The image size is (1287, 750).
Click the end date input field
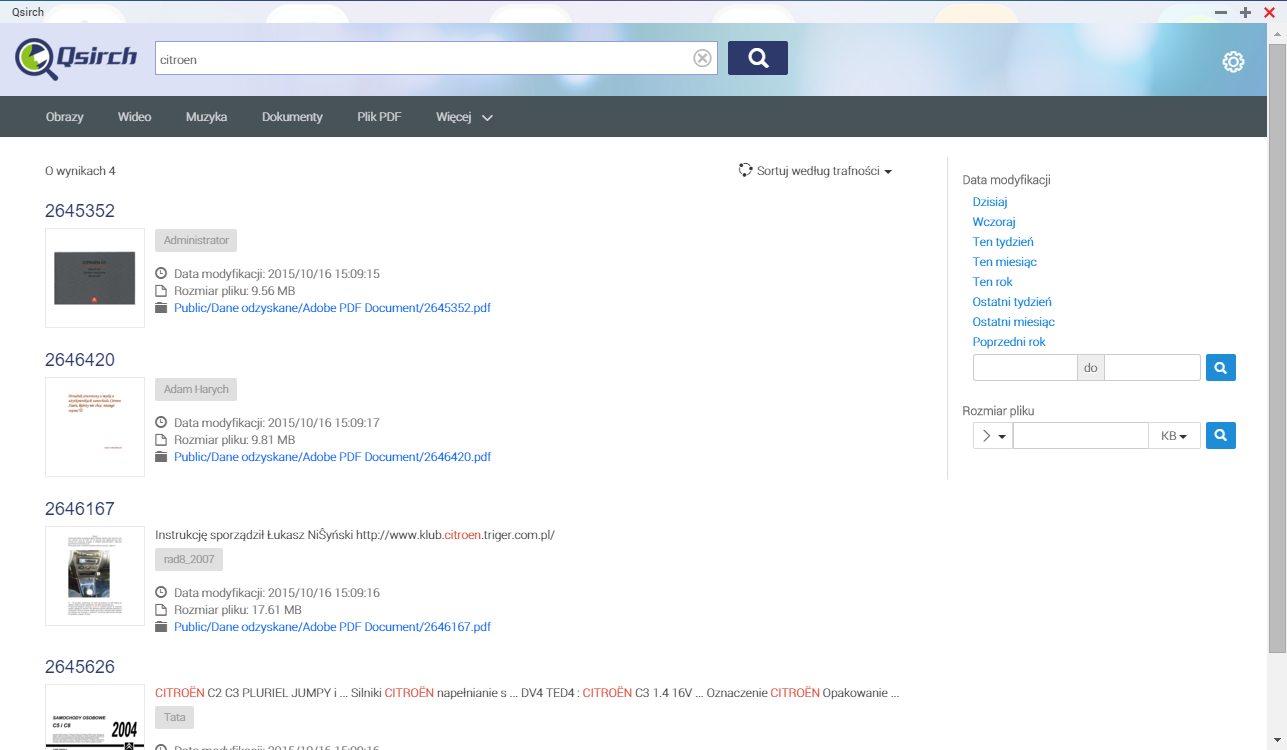pos(1152,368)
